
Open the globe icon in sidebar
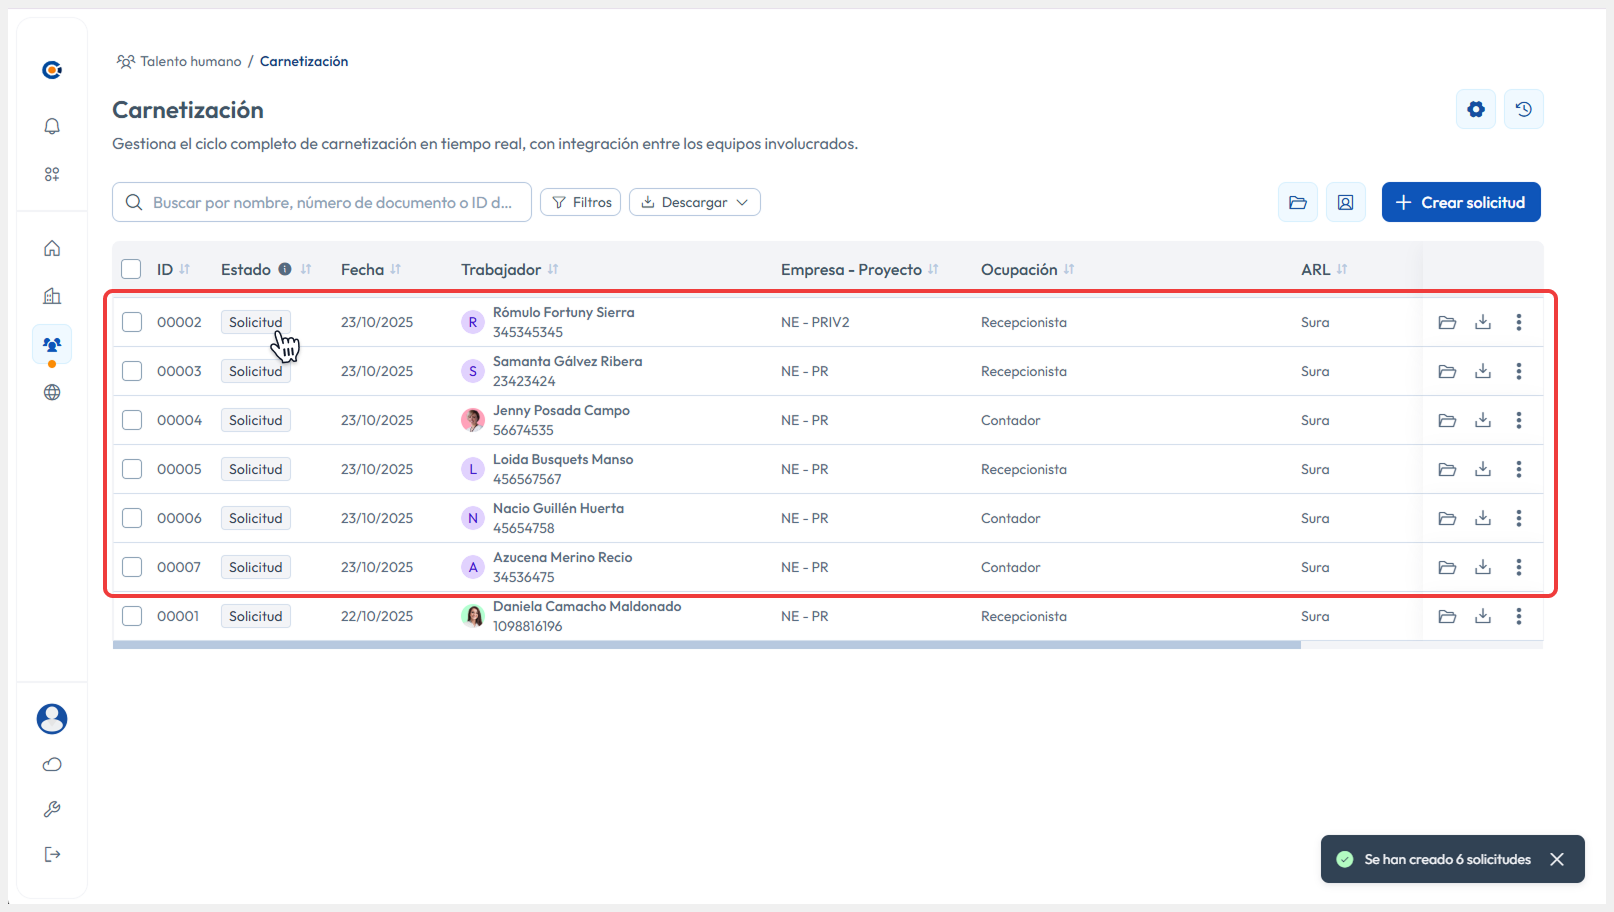[52, 392]
